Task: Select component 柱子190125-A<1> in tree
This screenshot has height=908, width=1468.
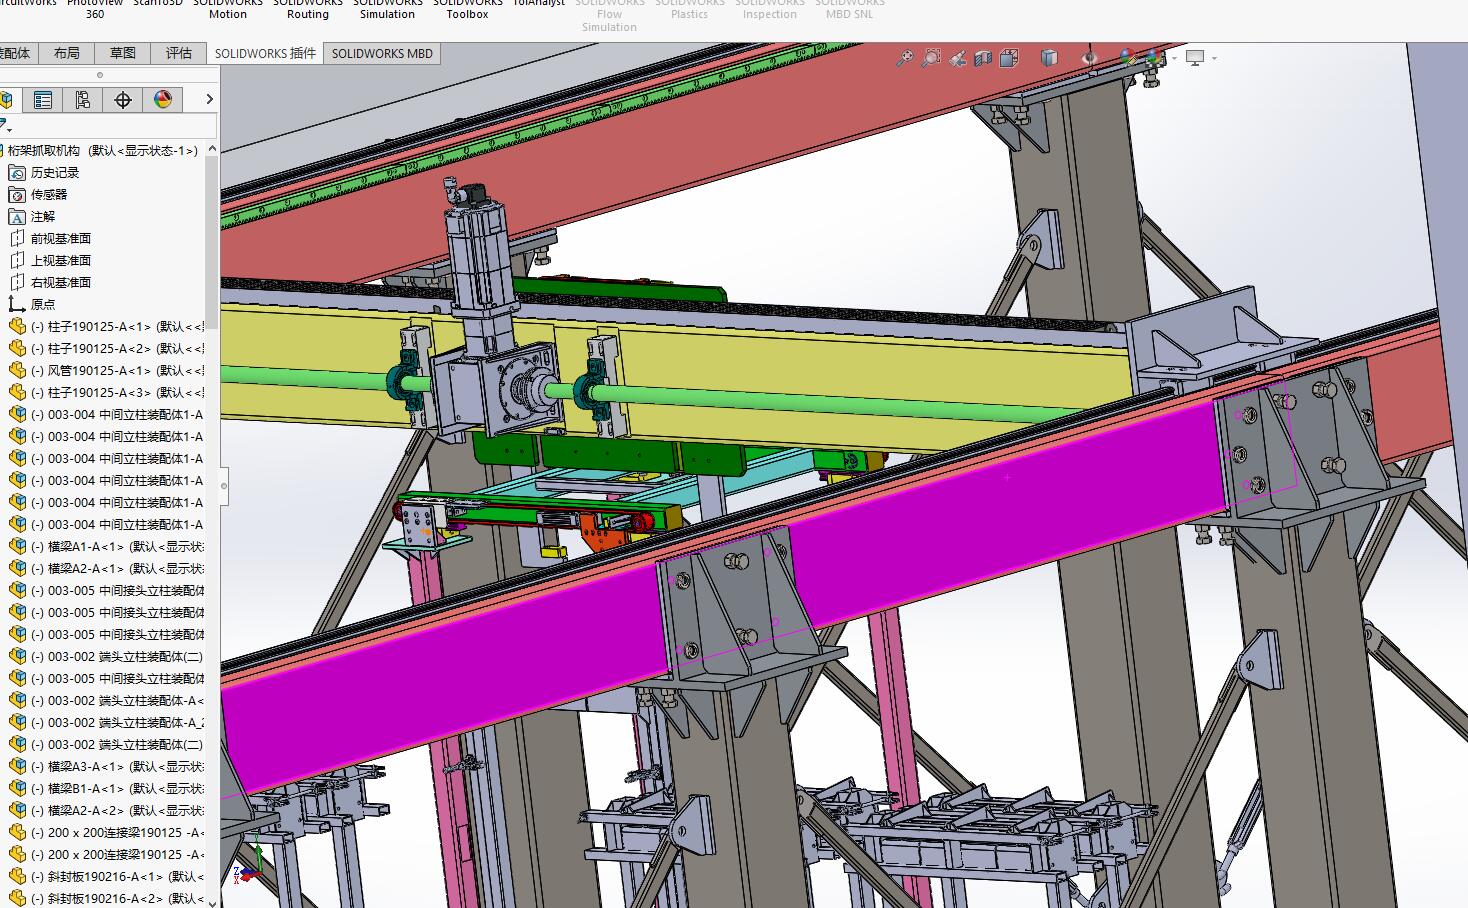Action: click(x=106, y=327)
